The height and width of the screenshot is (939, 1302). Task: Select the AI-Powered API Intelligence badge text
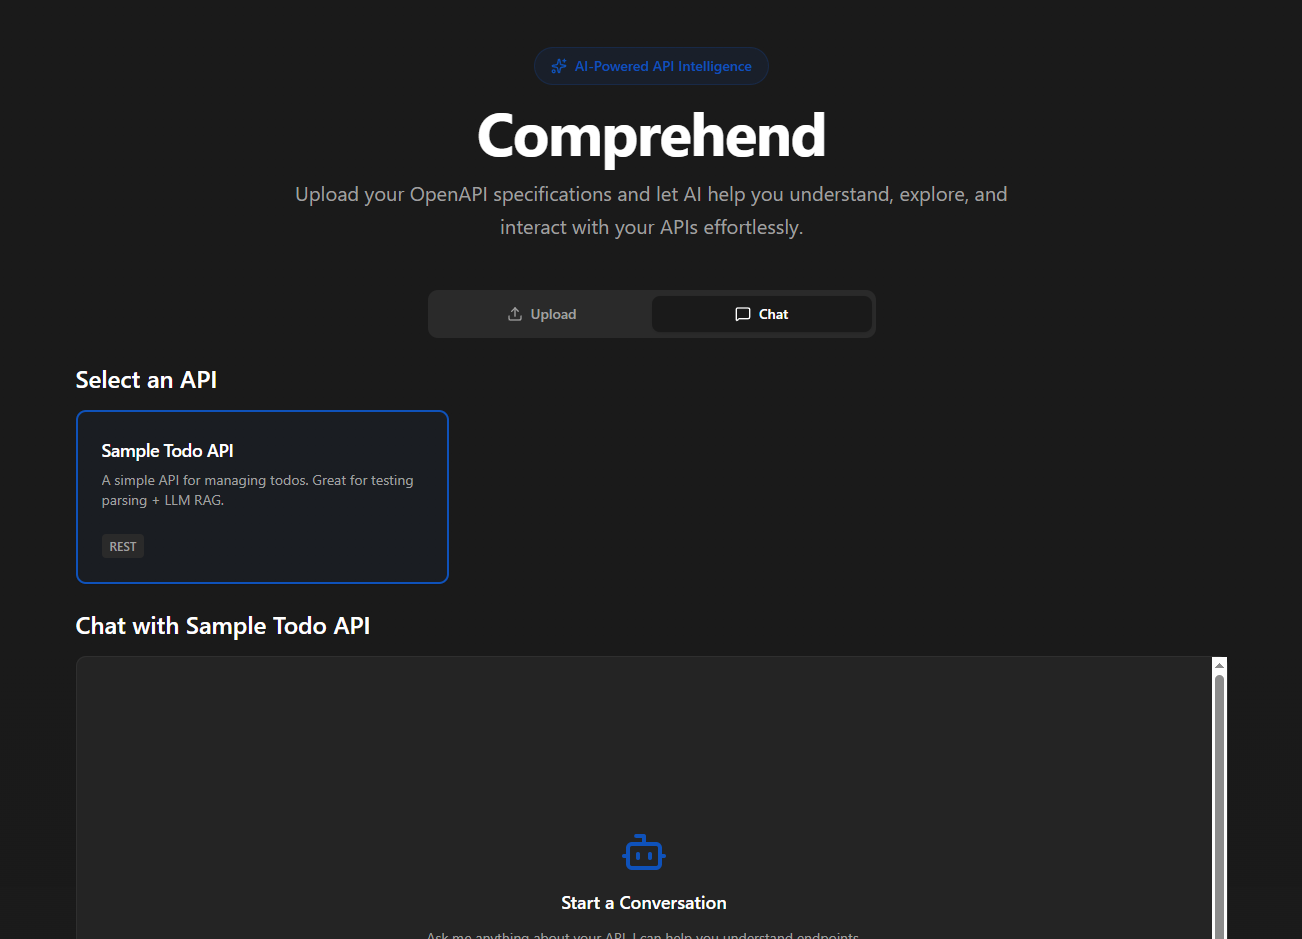coord(663,66)
